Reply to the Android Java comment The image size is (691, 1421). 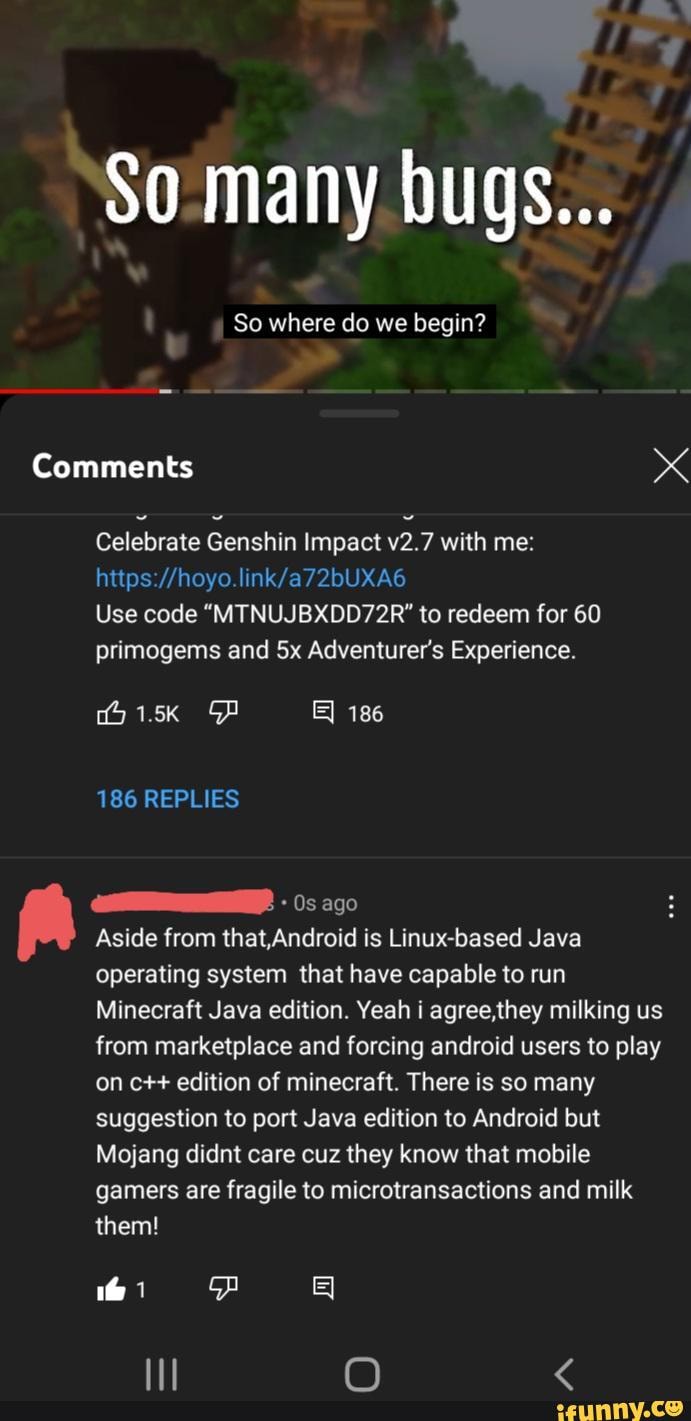pos(324,1290)
